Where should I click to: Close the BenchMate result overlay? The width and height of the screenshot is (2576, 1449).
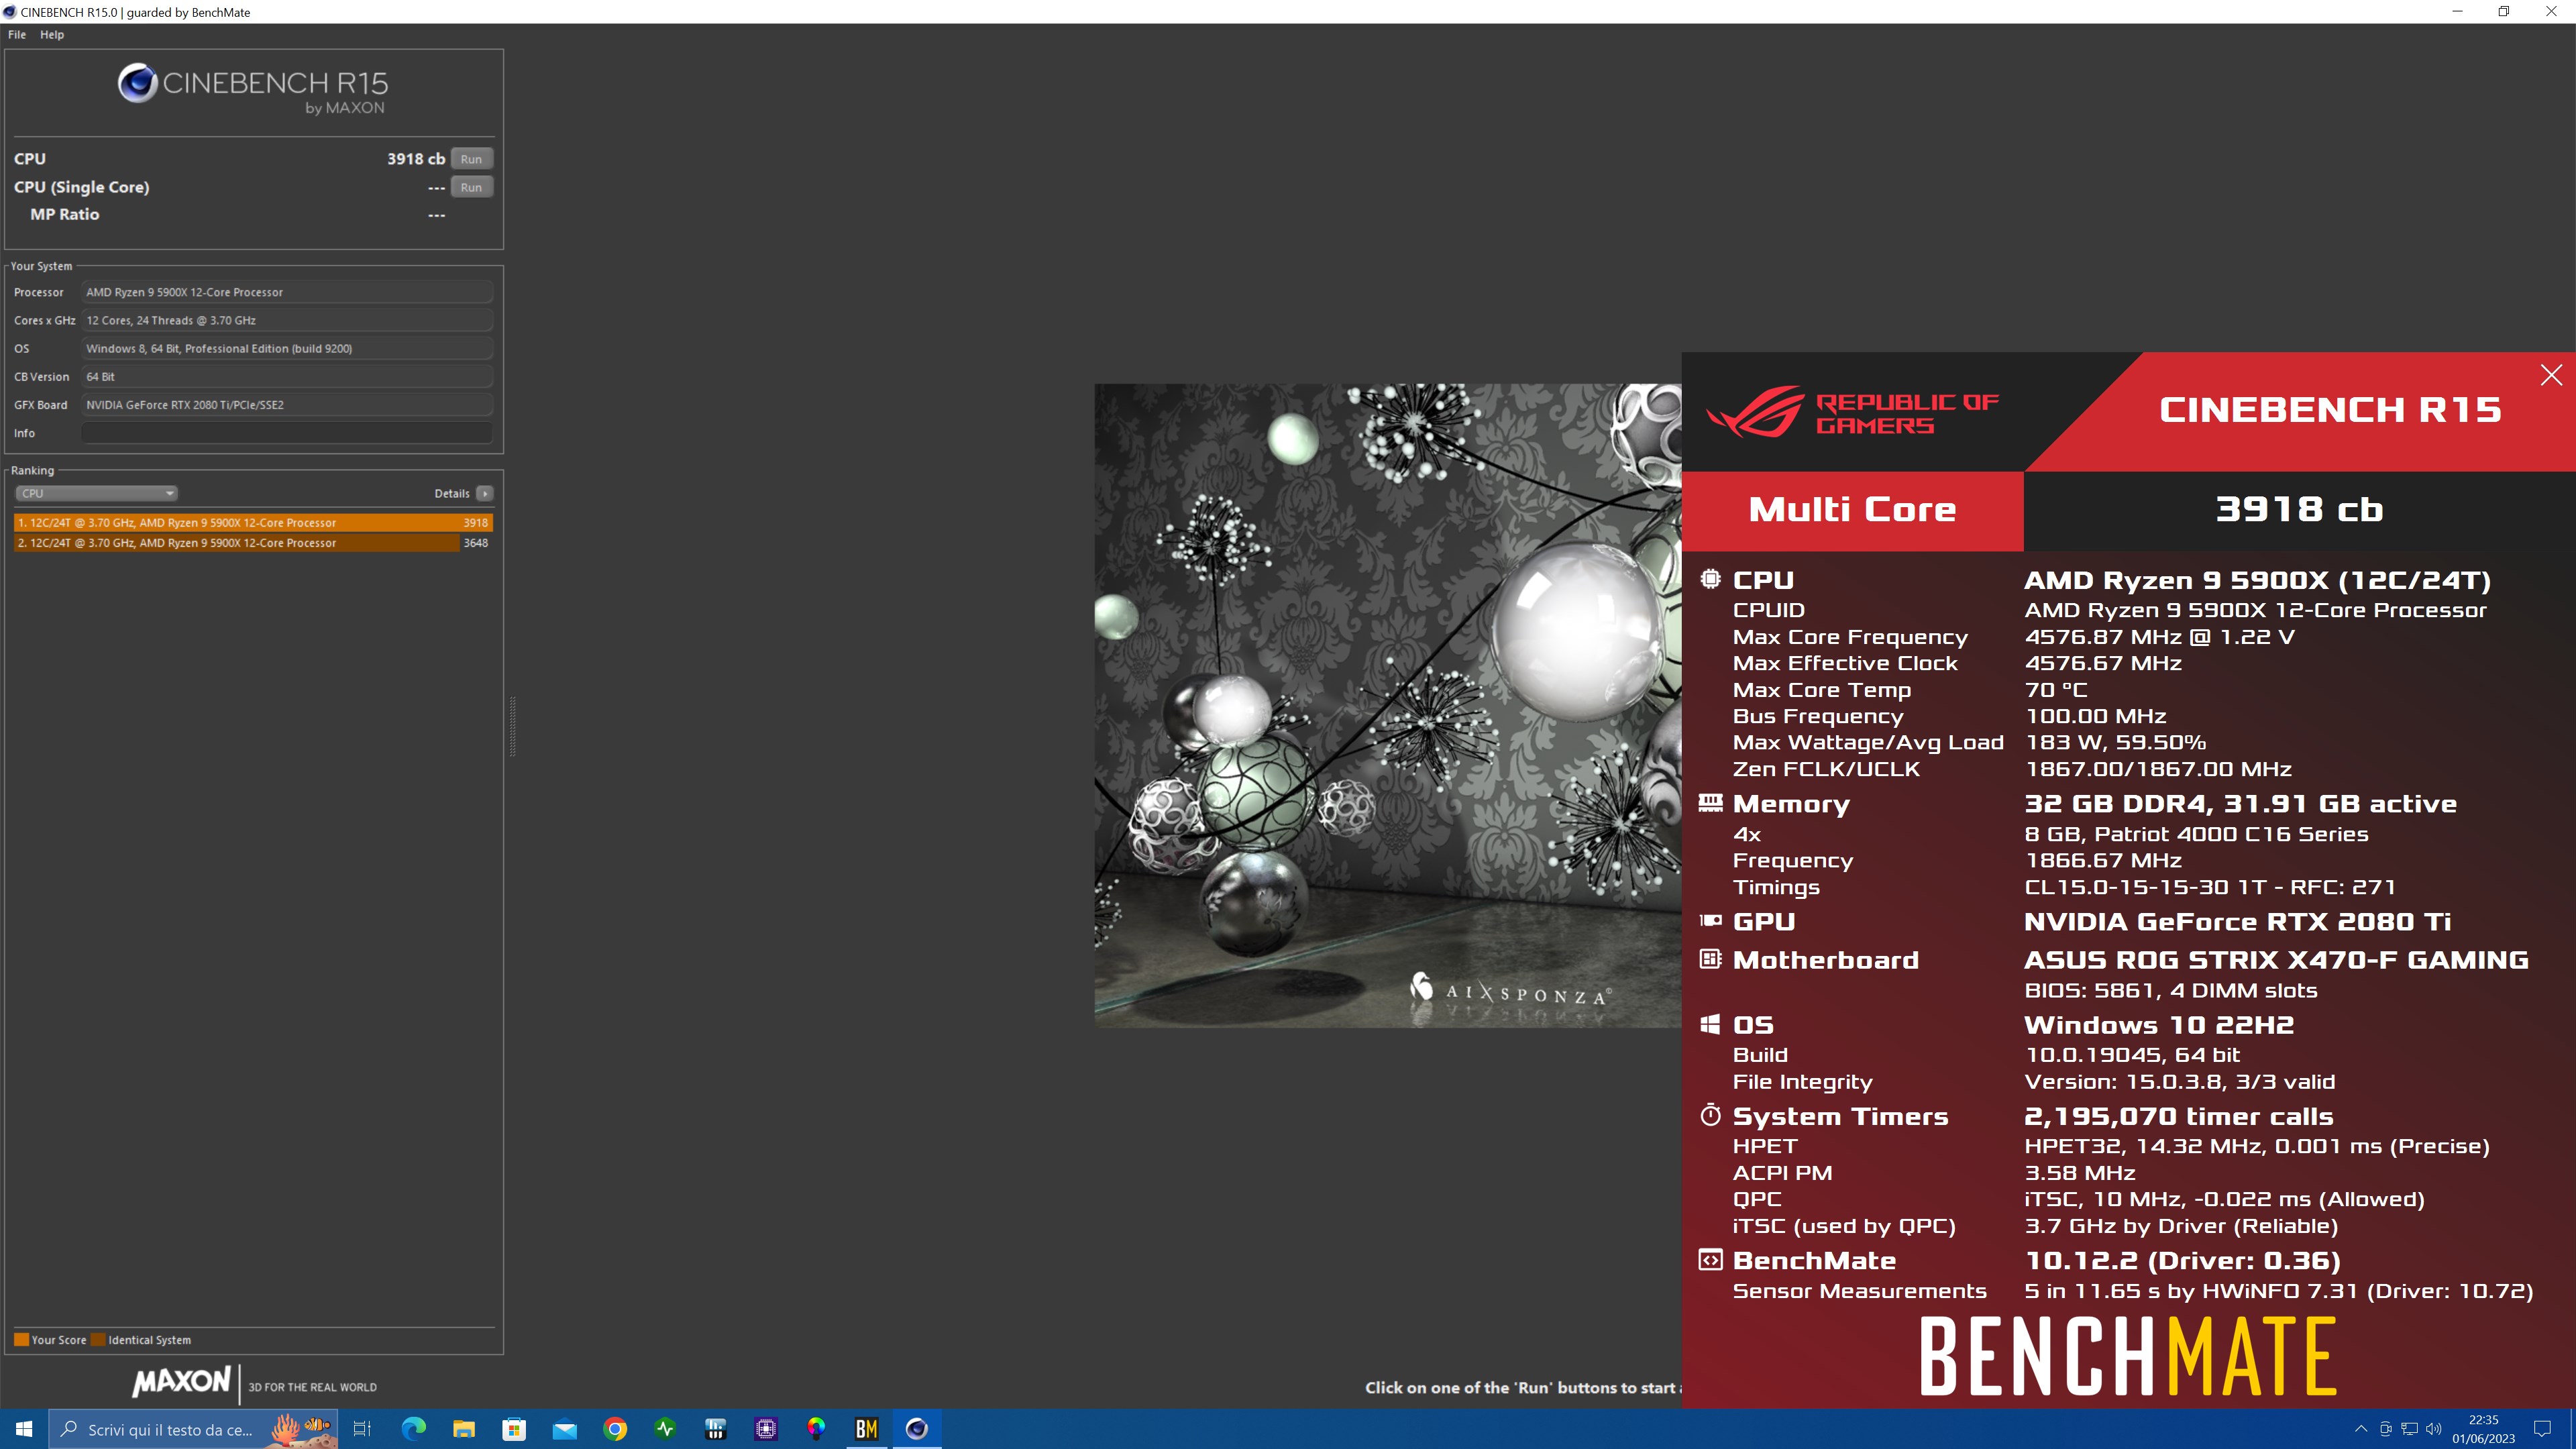(x=2551, y=375)
